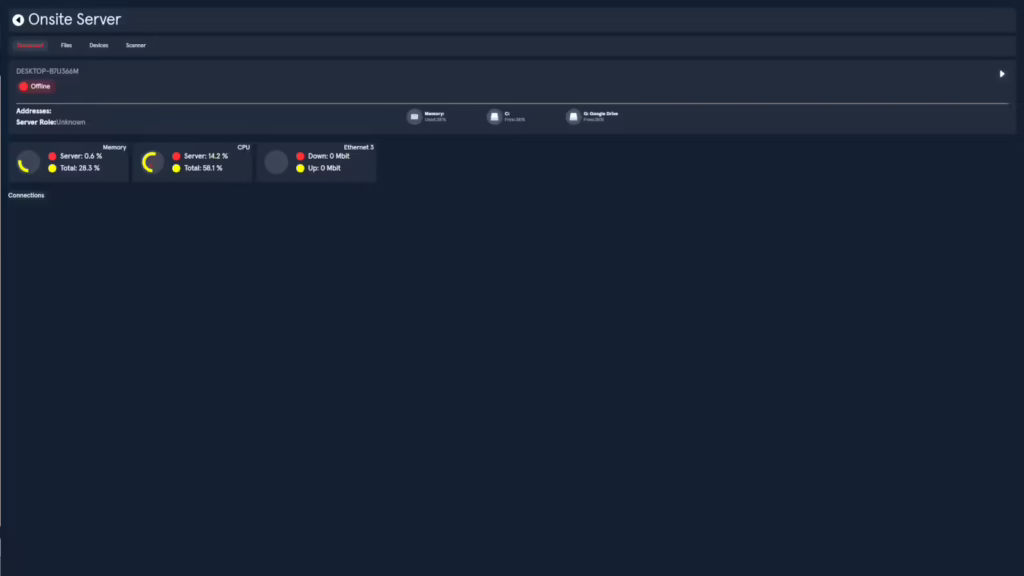Switch to the Files tab
The height and width of the screenshot is (576, 1024).
pyautogui.click(x=66, y=45)
